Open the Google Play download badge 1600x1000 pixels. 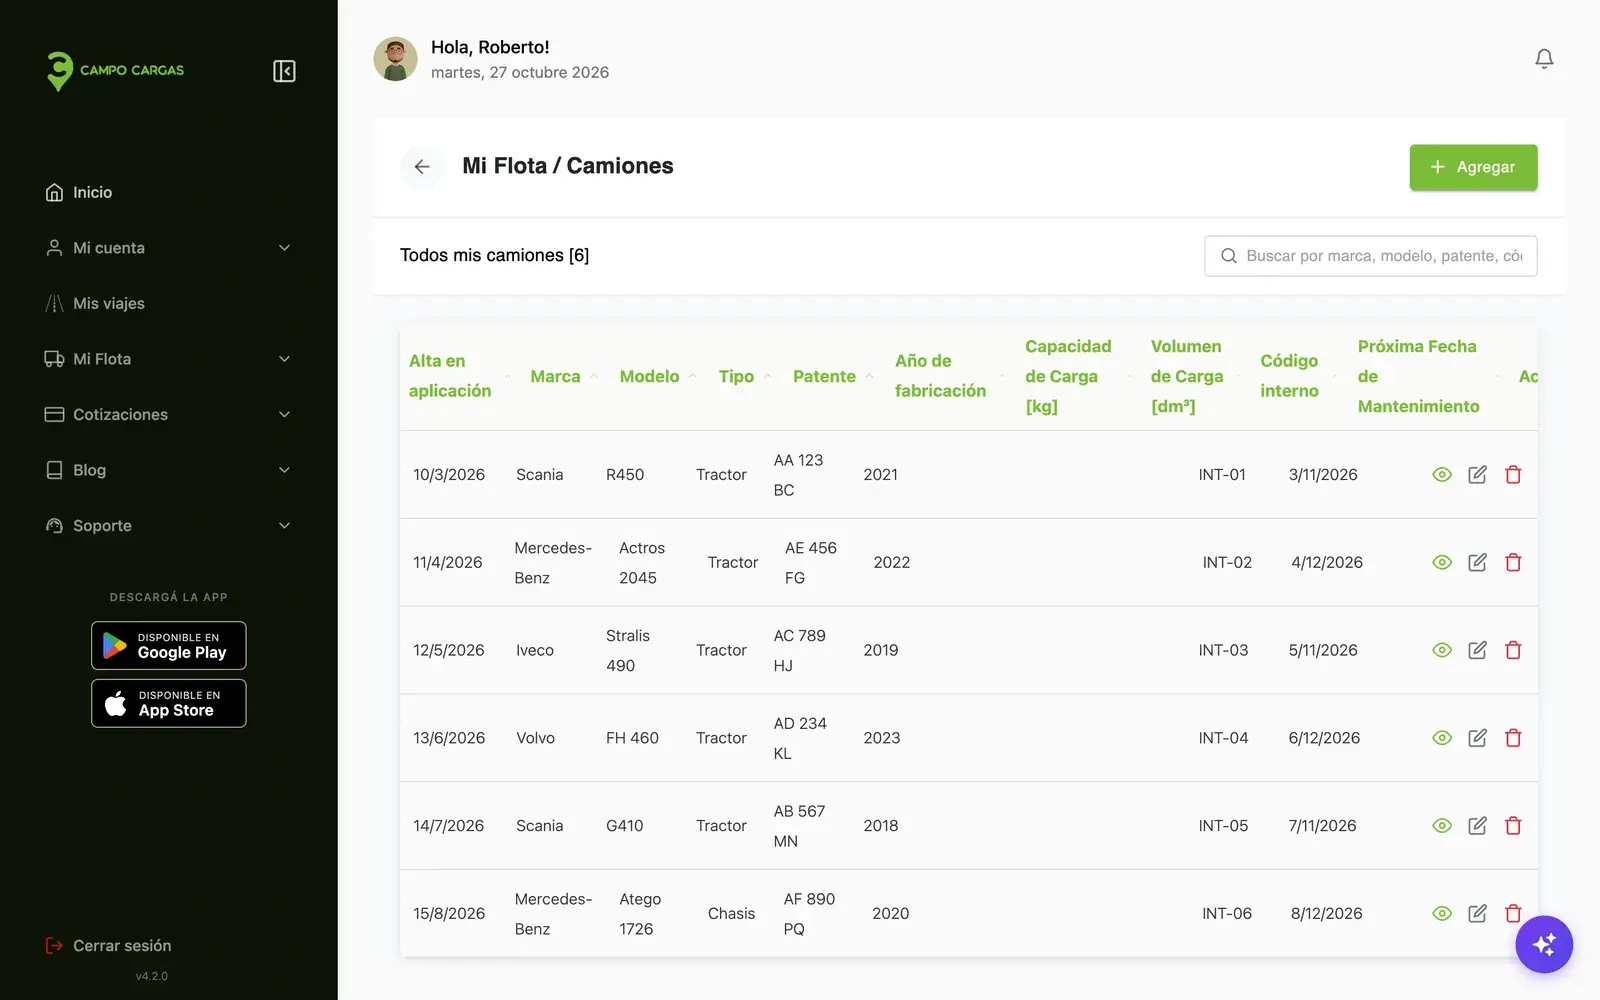coord(169,646)
